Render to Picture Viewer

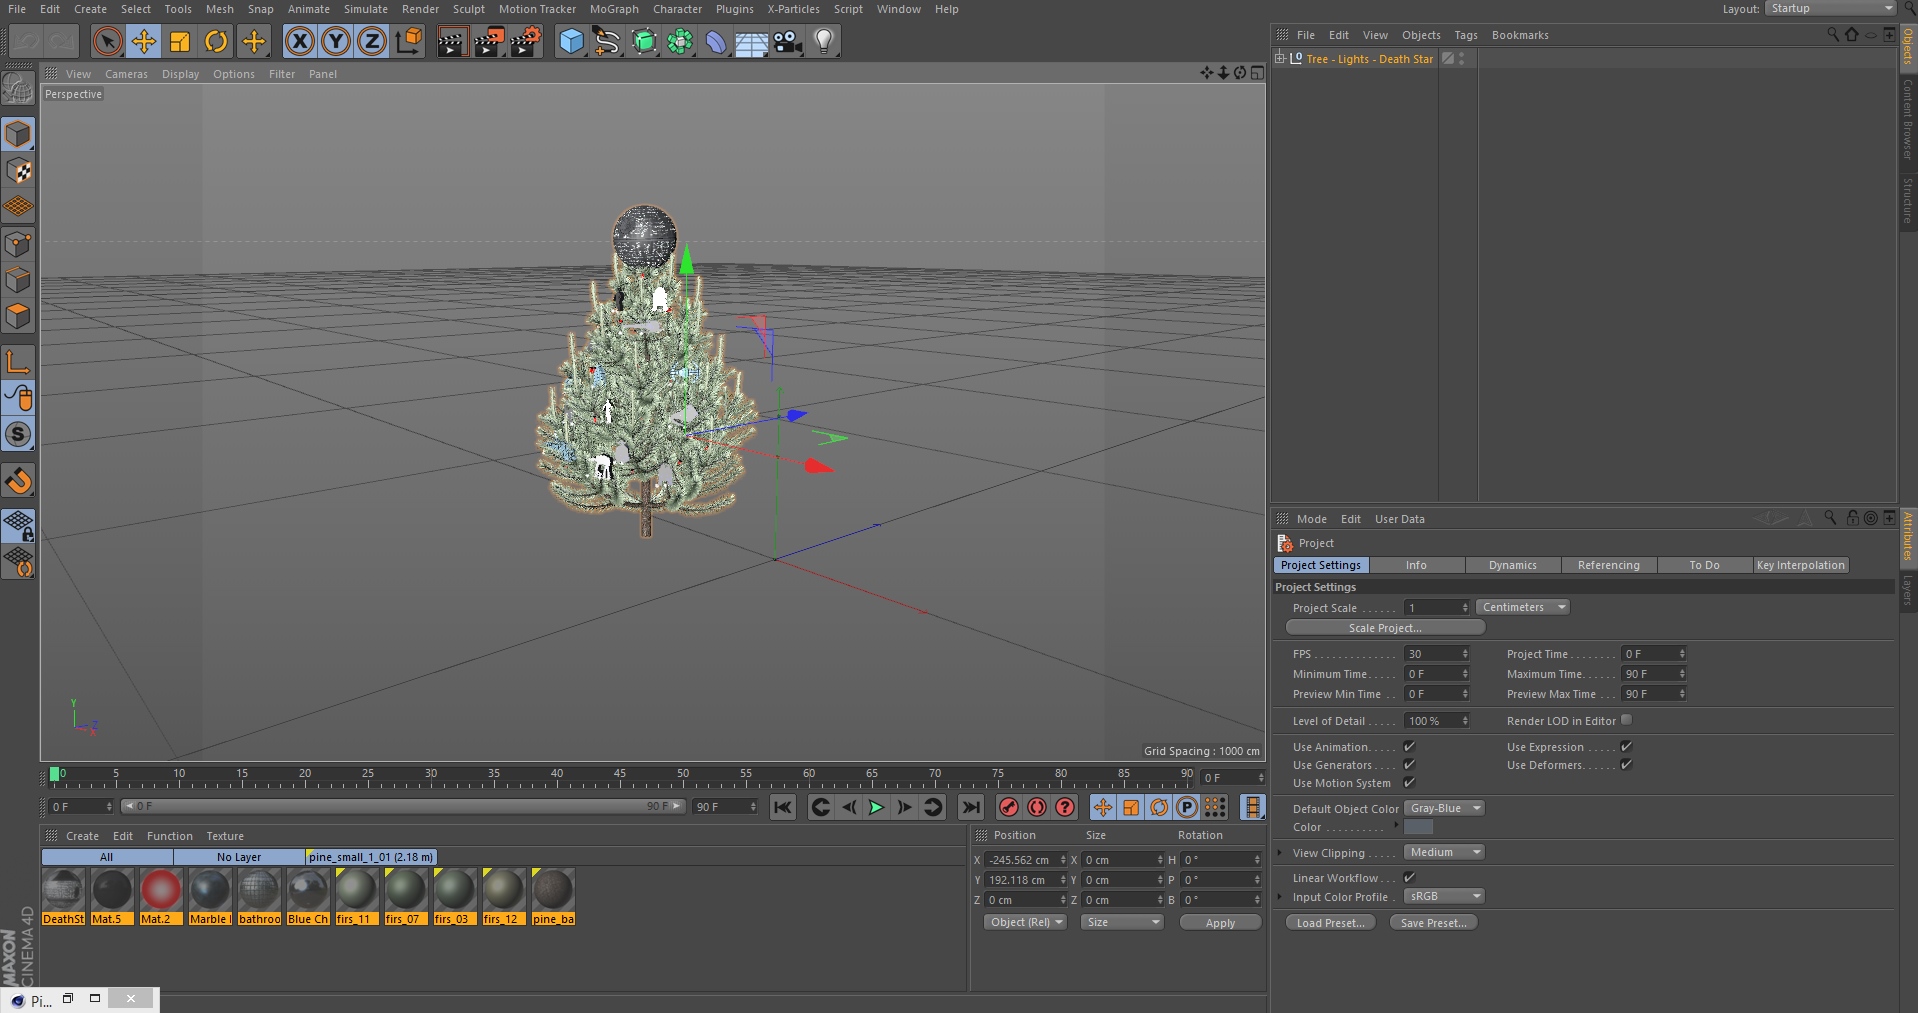point(489,41)
